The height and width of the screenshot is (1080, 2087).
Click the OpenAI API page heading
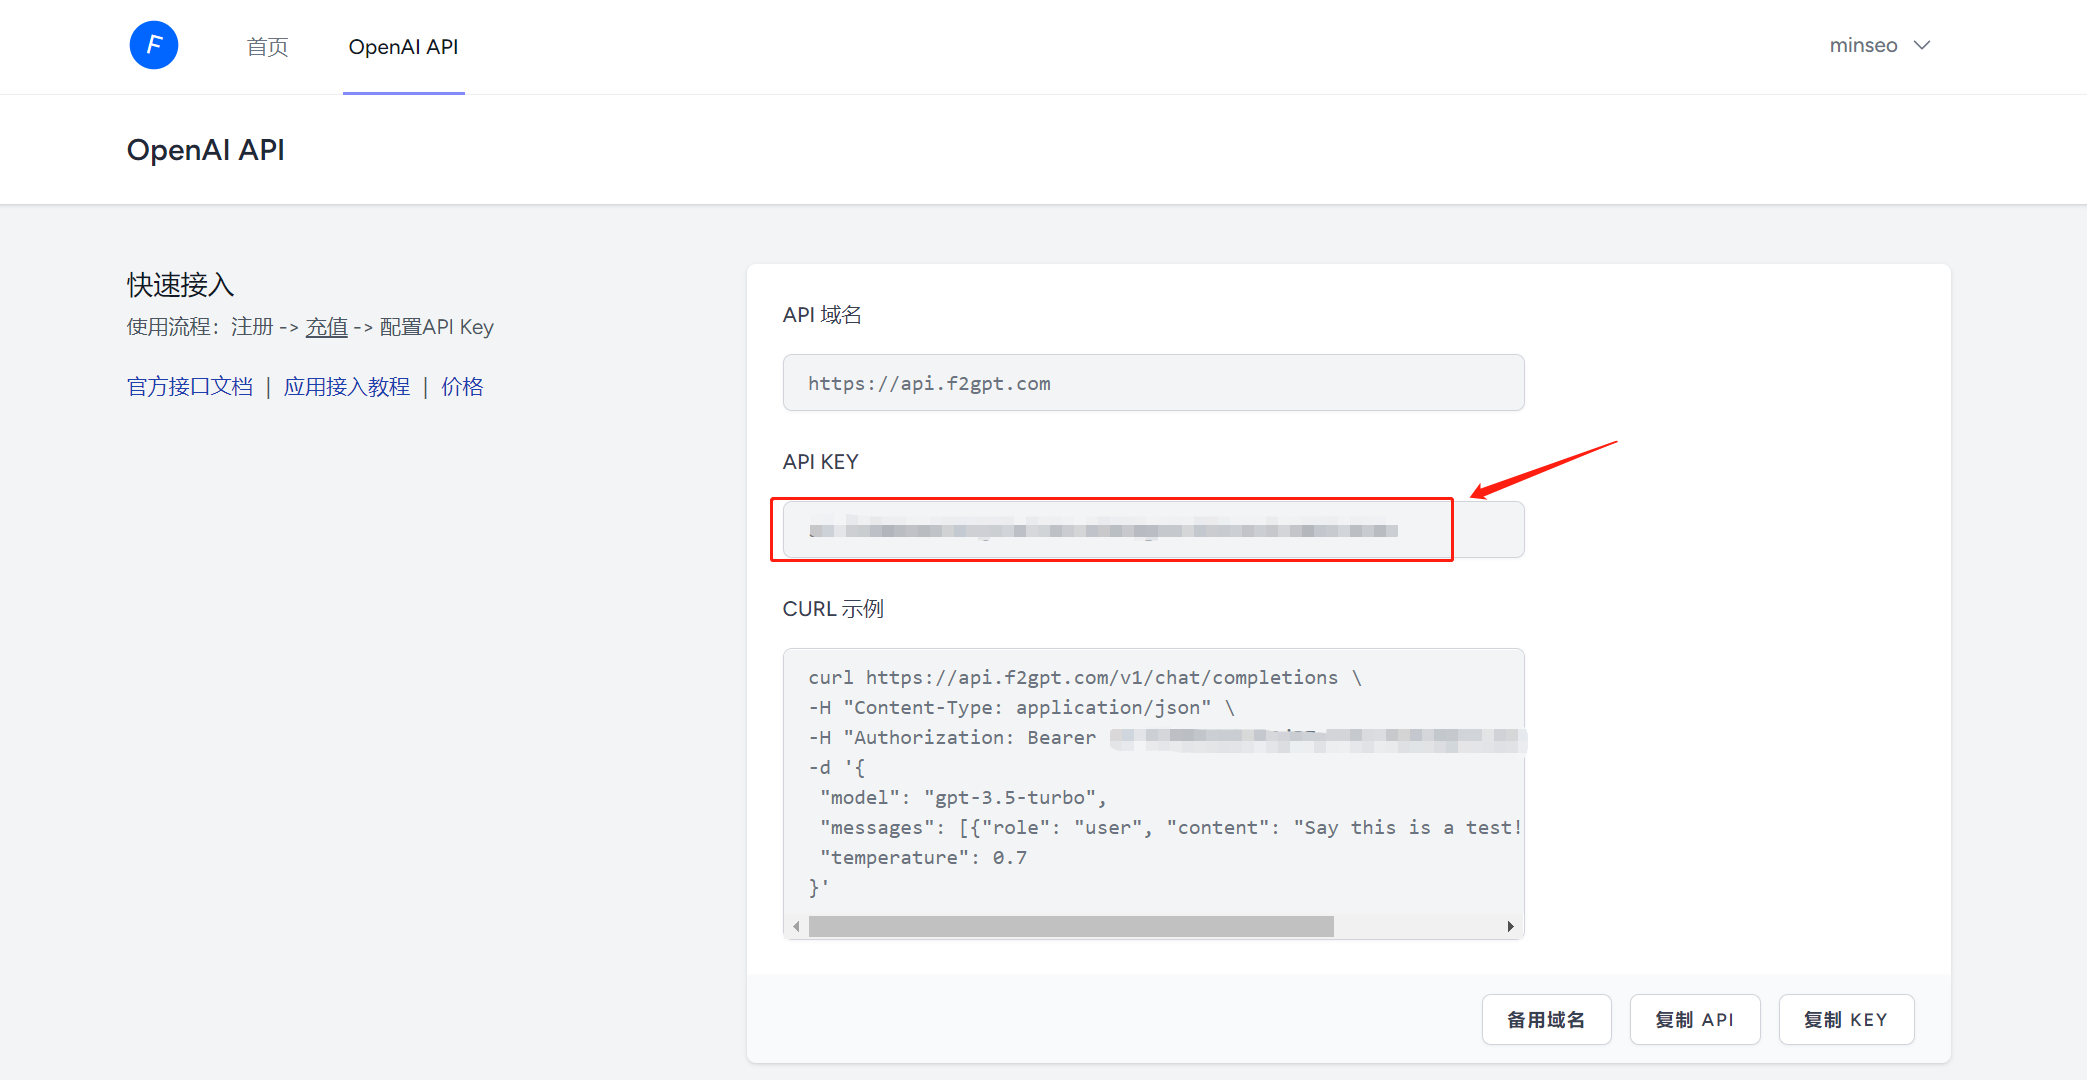point(206,150)
